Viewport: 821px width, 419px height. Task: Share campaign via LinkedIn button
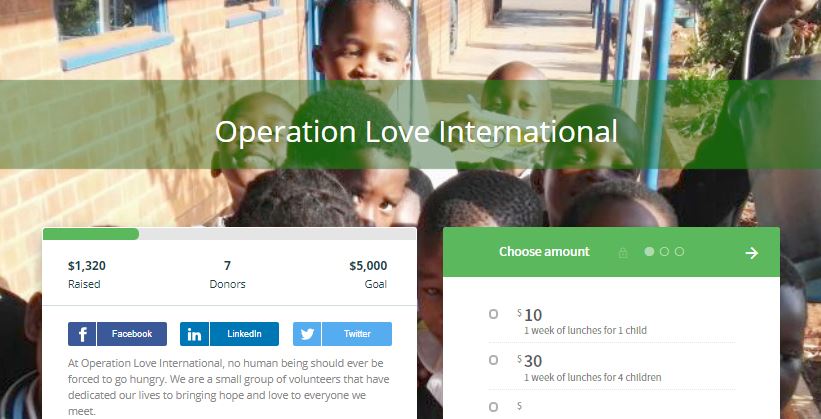[229, 334]
